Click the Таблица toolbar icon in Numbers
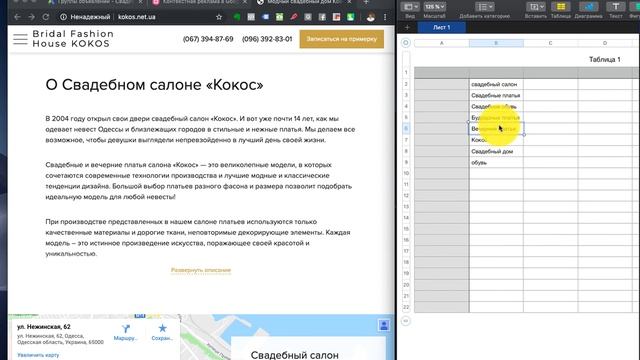The image size is (640, 360). tap(561, 7)
